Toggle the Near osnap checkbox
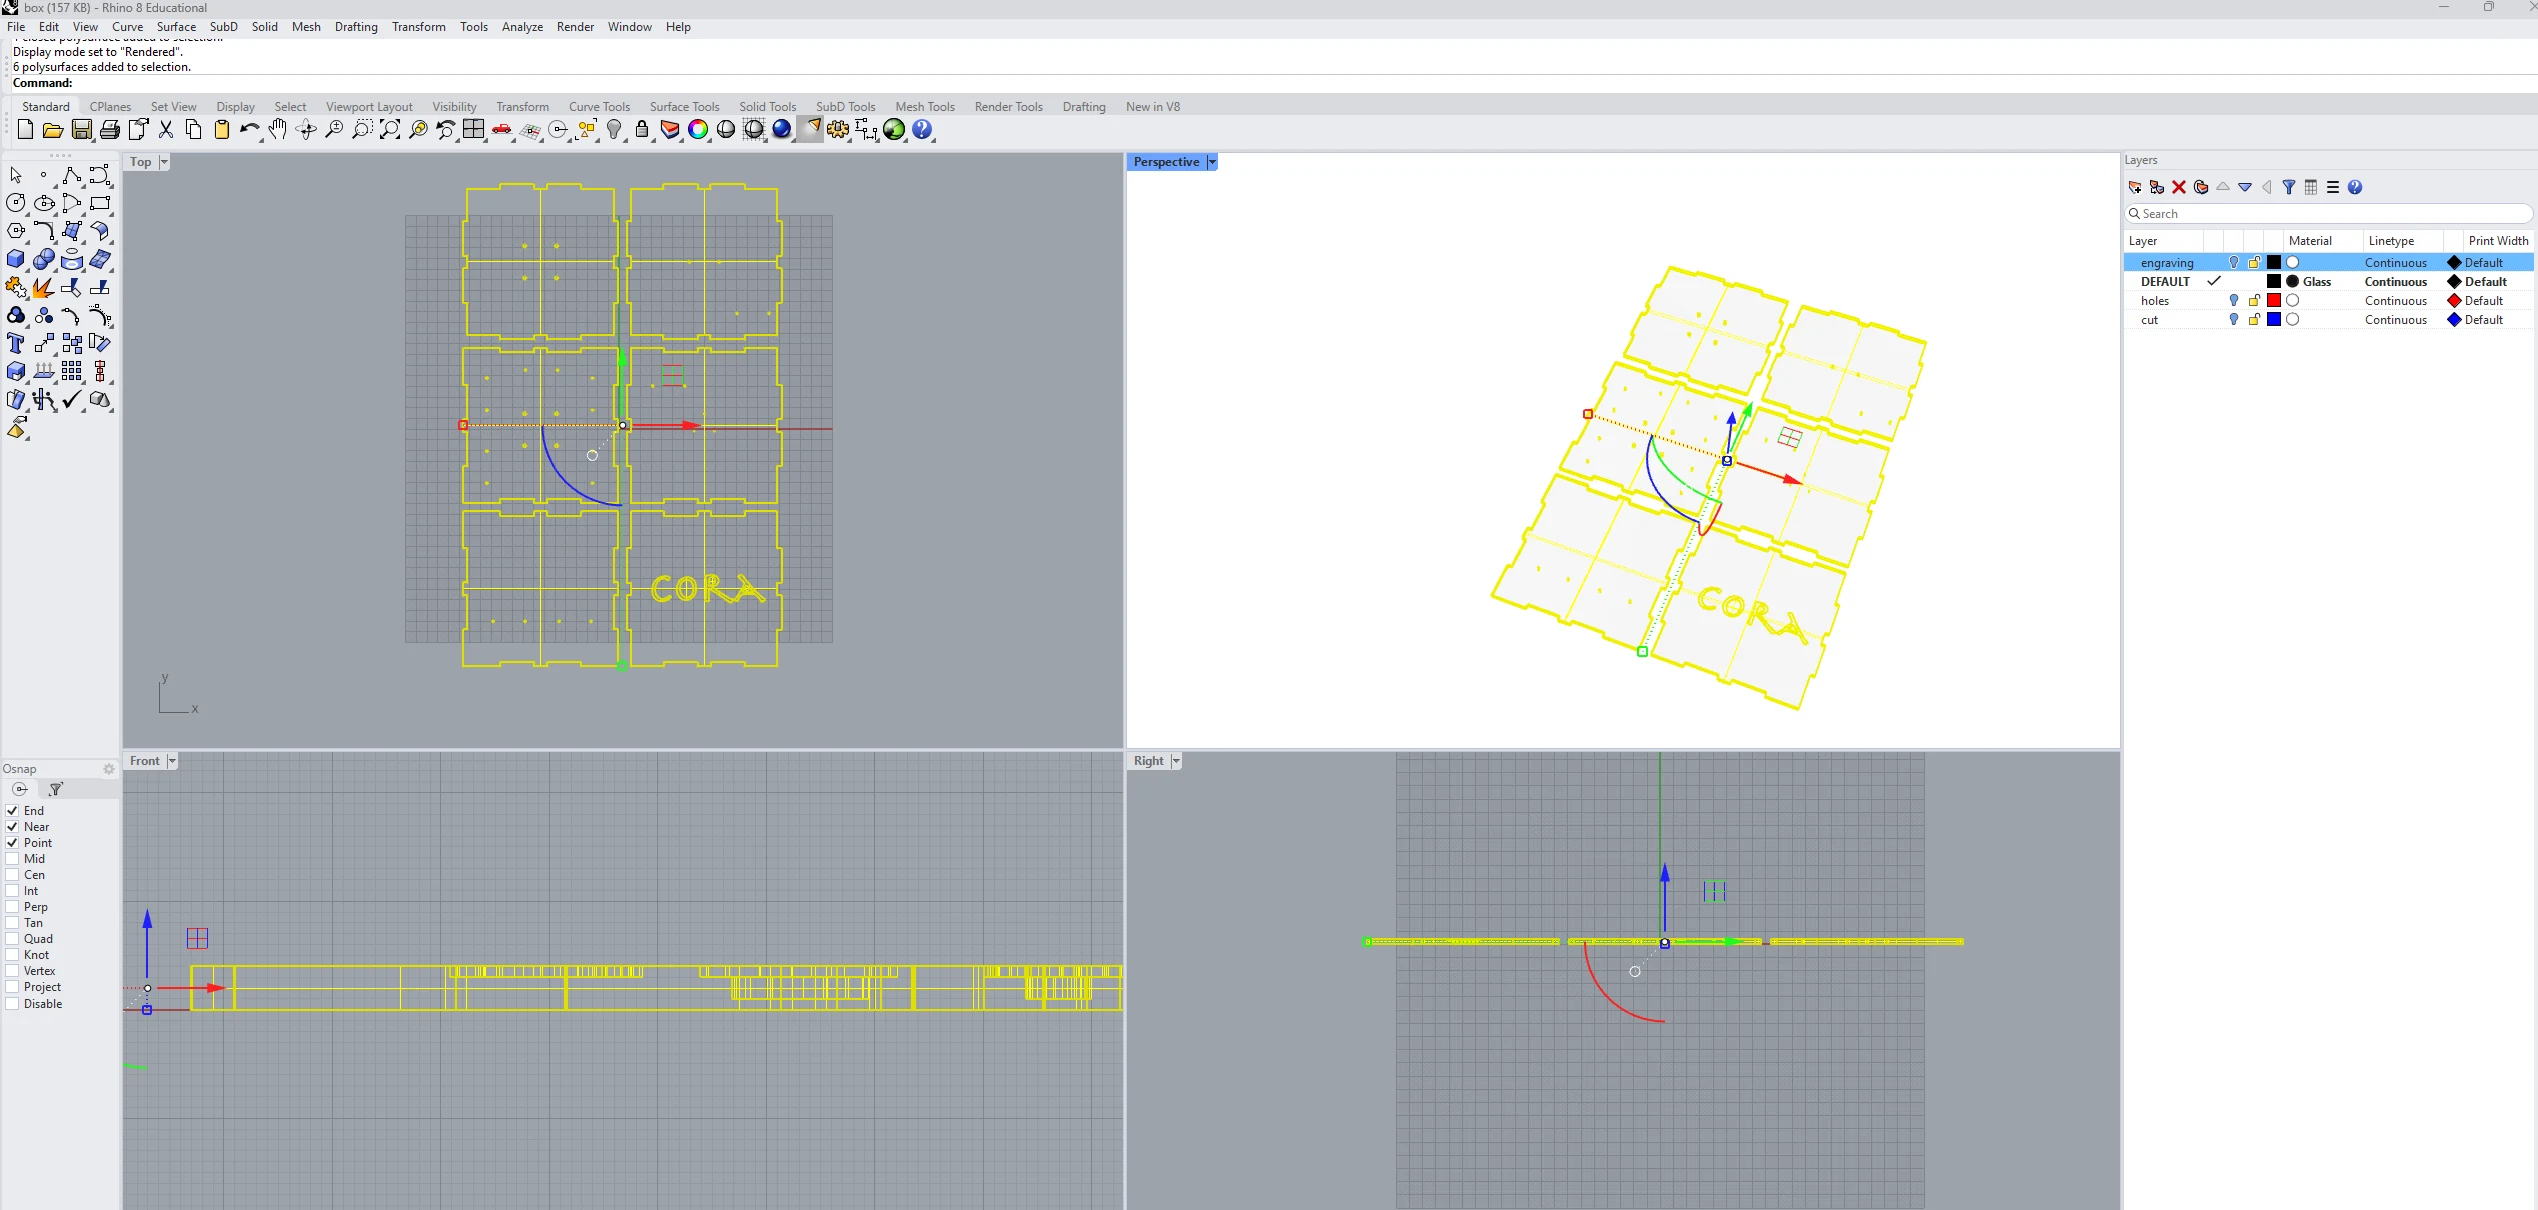This screenshot has height=1210, width=2538. click(12, 827)
